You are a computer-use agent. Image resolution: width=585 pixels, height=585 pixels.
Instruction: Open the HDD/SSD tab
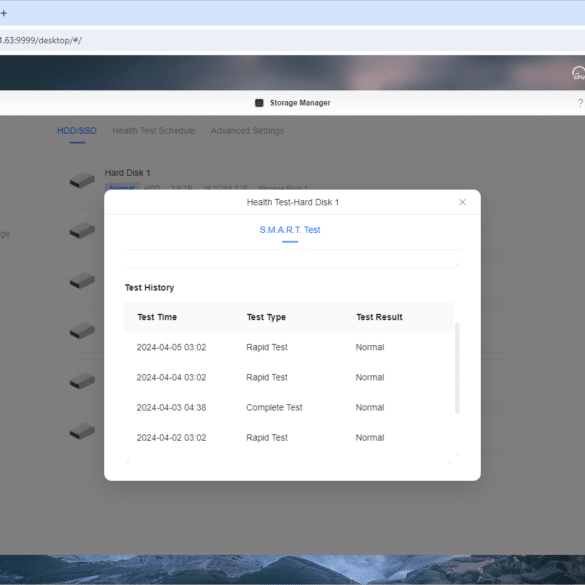pyautogui.click(x=77, y=131)
